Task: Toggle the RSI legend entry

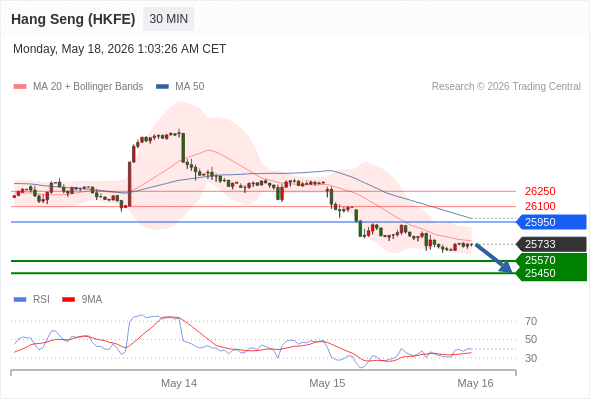Action: (x=31, y=300)
